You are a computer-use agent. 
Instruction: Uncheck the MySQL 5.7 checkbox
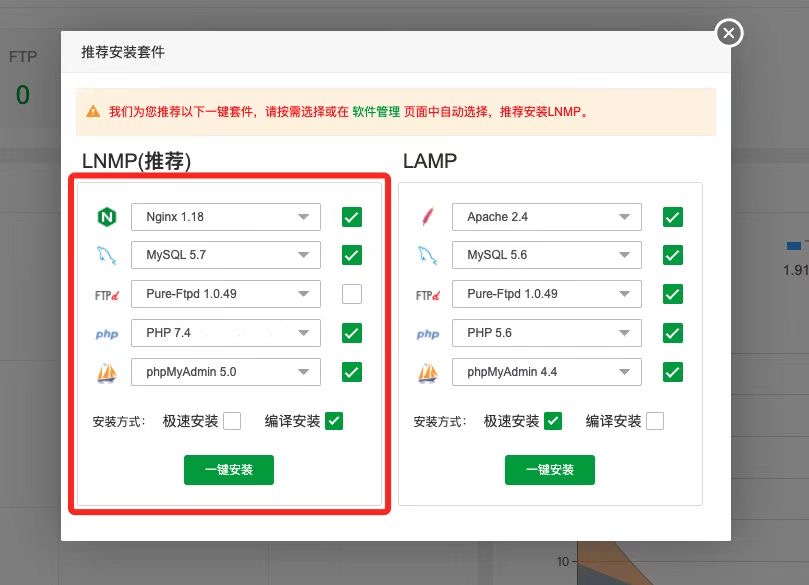pyautogui.click(x=352, y=255)
